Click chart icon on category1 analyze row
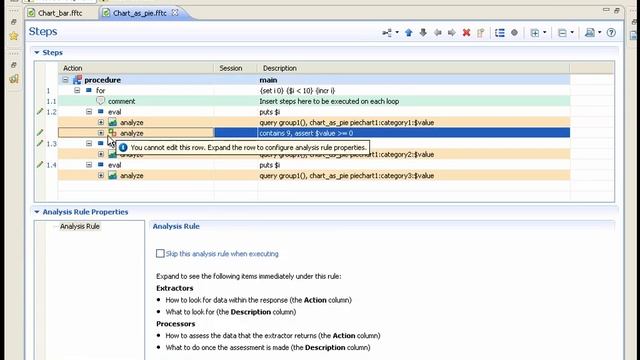Image resolution: width=640 pixels, height=360 pixels. click(113, 122)
